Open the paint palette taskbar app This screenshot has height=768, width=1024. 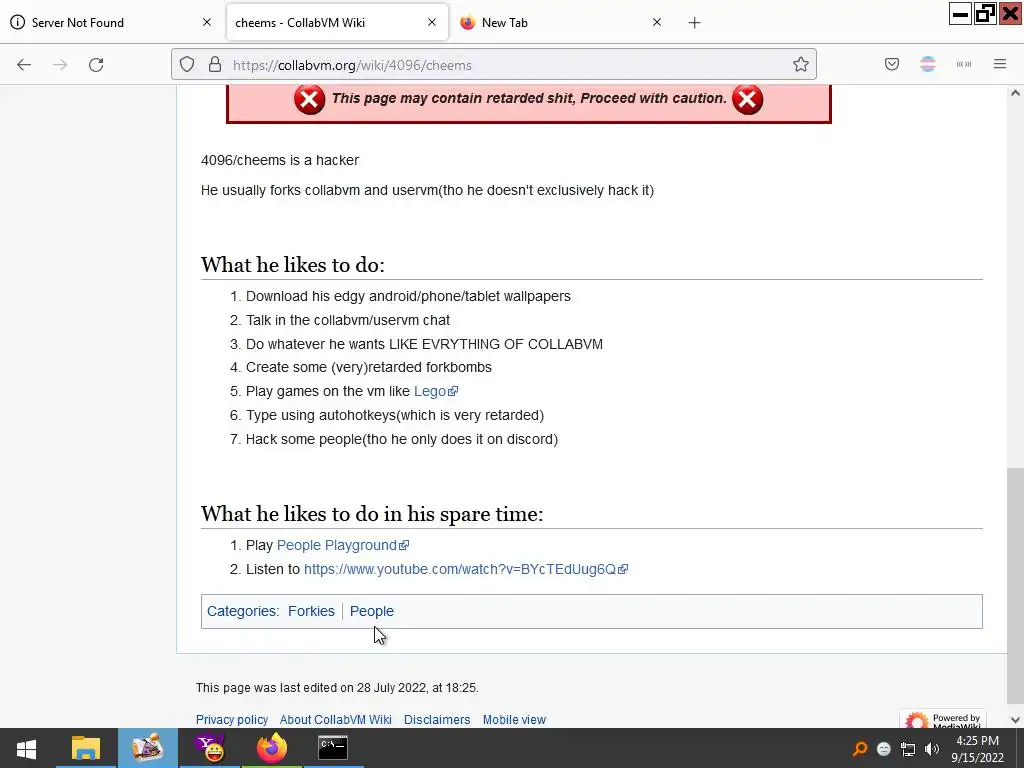148,748
